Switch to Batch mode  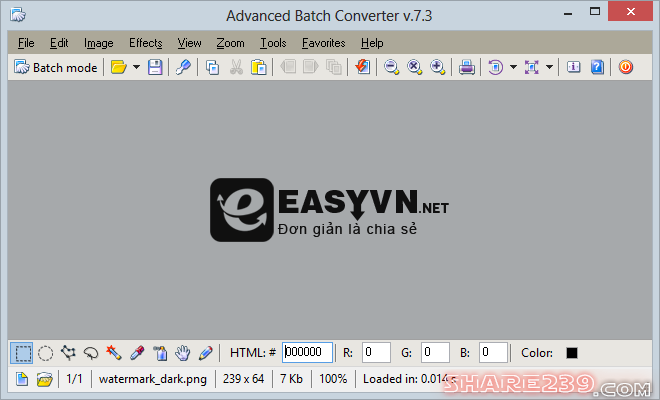pyautogui.click(x=56, y=67)
